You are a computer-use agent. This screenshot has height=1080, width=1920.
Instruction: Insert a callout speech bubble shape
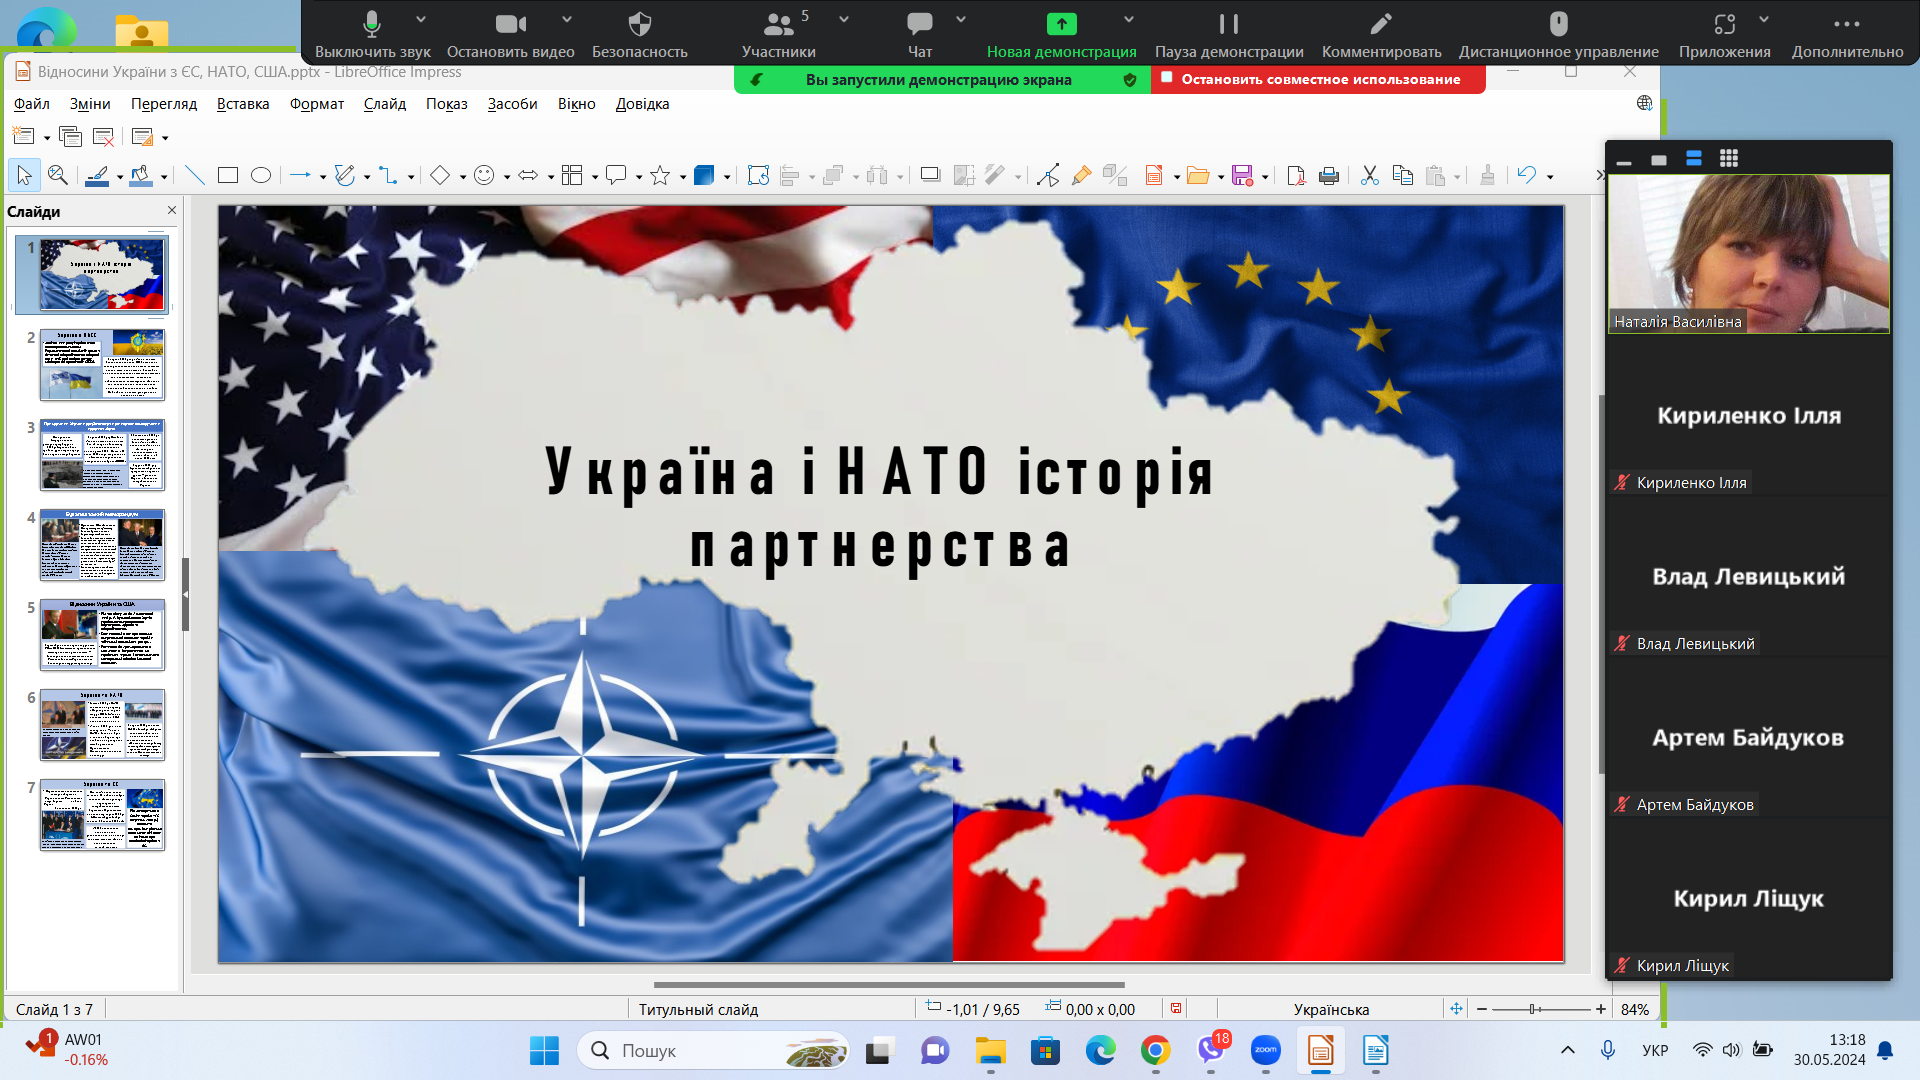(616, 176)
